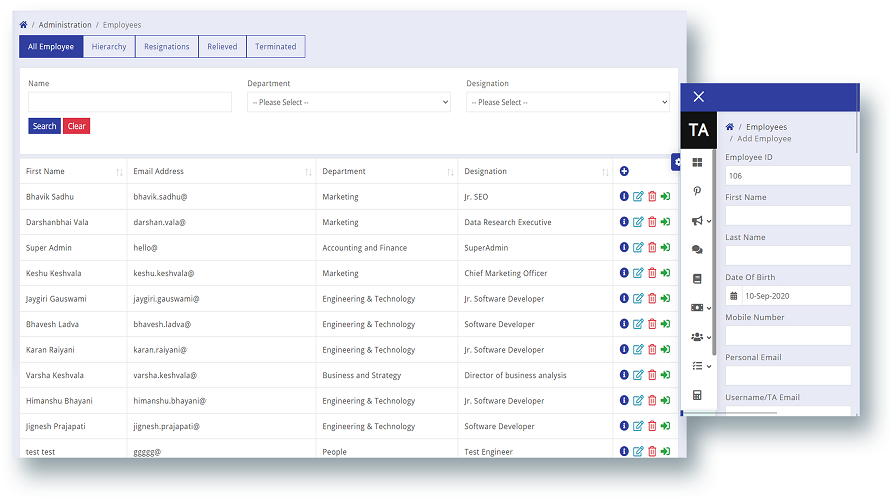Image resolution: width=890 pixels, height=500 pixels.
Task: Click the red Clear button
Action: point(77,126)
